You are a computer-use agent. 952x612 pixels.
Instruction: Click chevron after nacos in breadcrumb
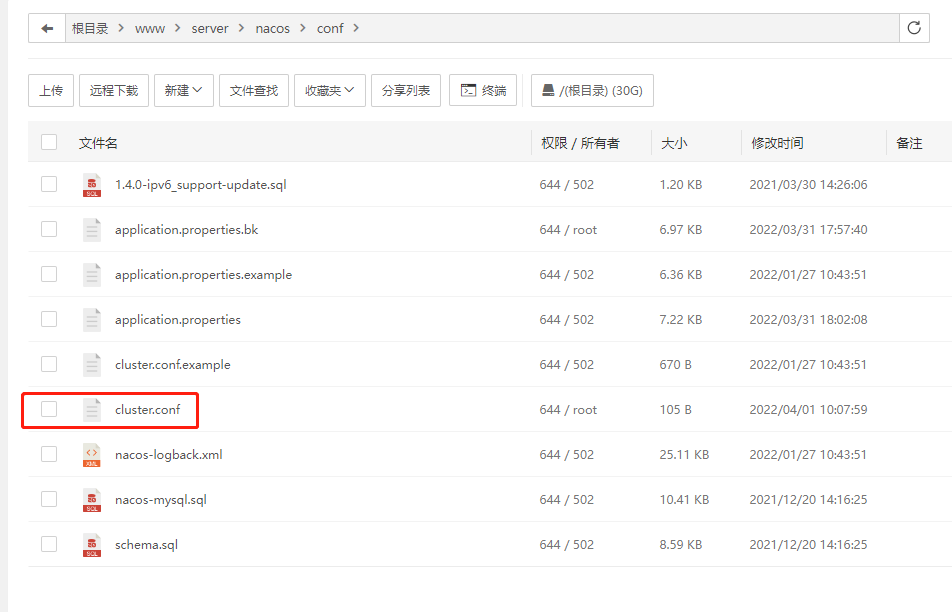click(x=303, y=28)
